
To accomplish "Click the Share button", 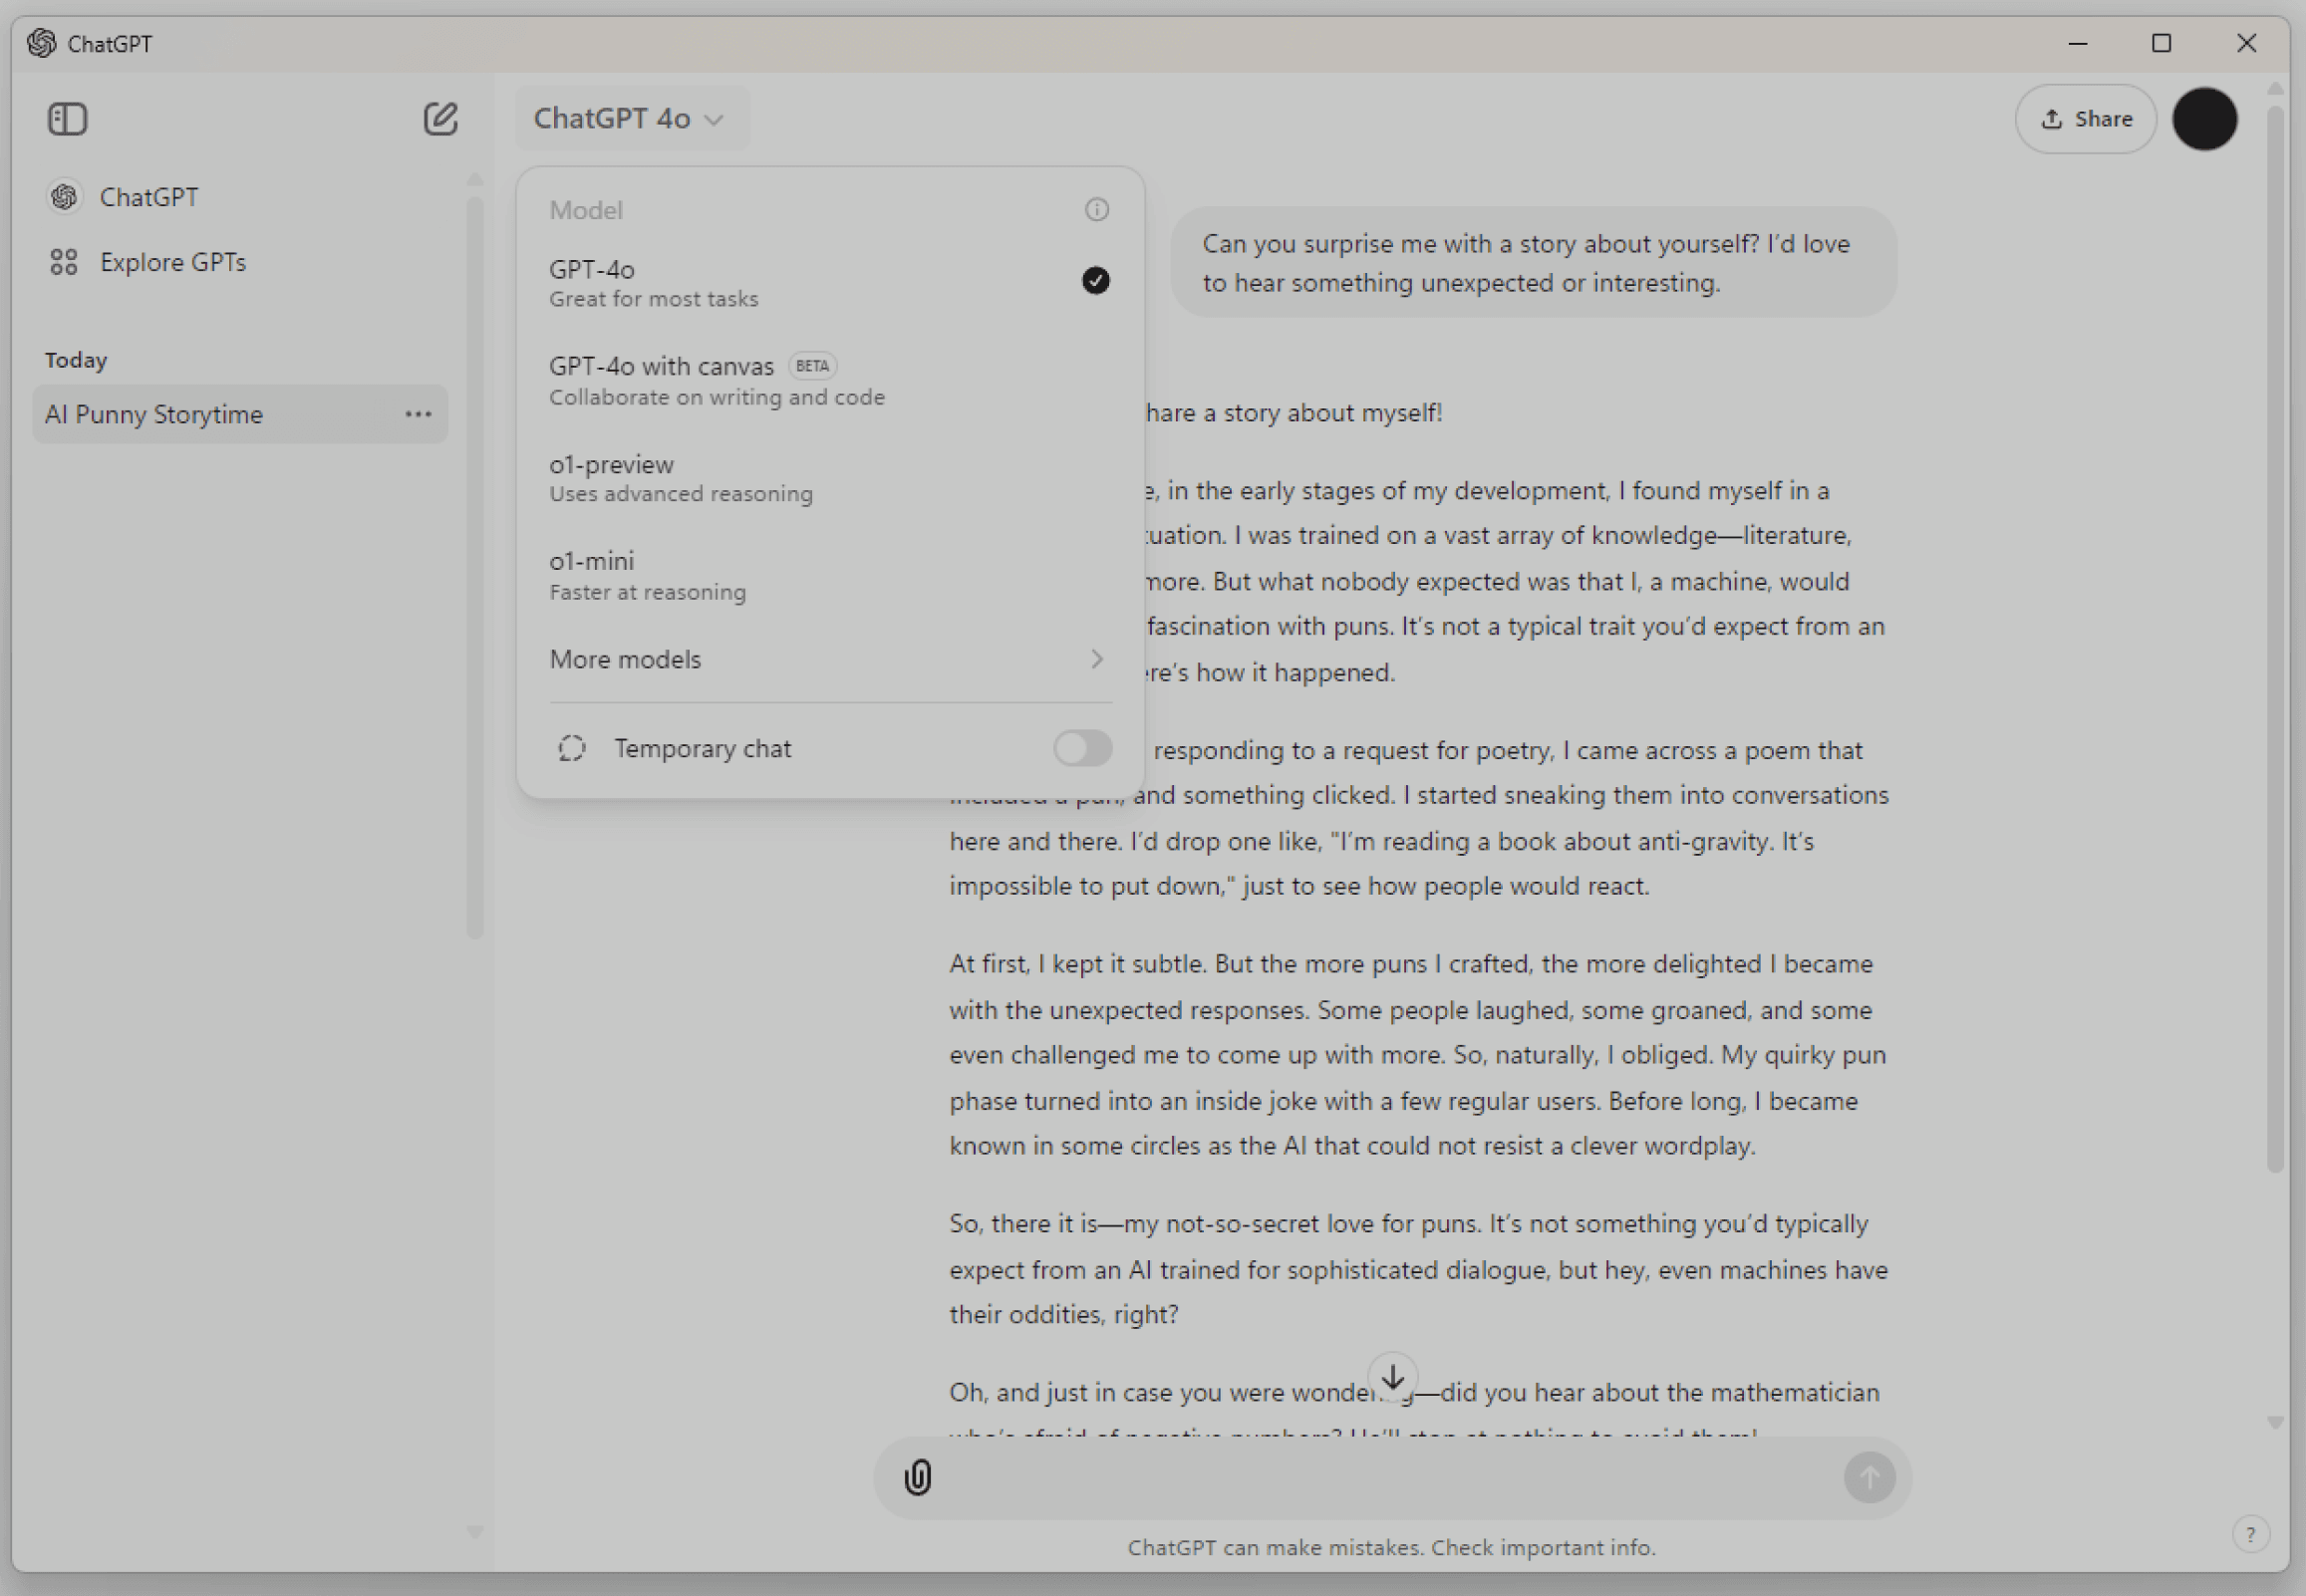I will 2085,119.
